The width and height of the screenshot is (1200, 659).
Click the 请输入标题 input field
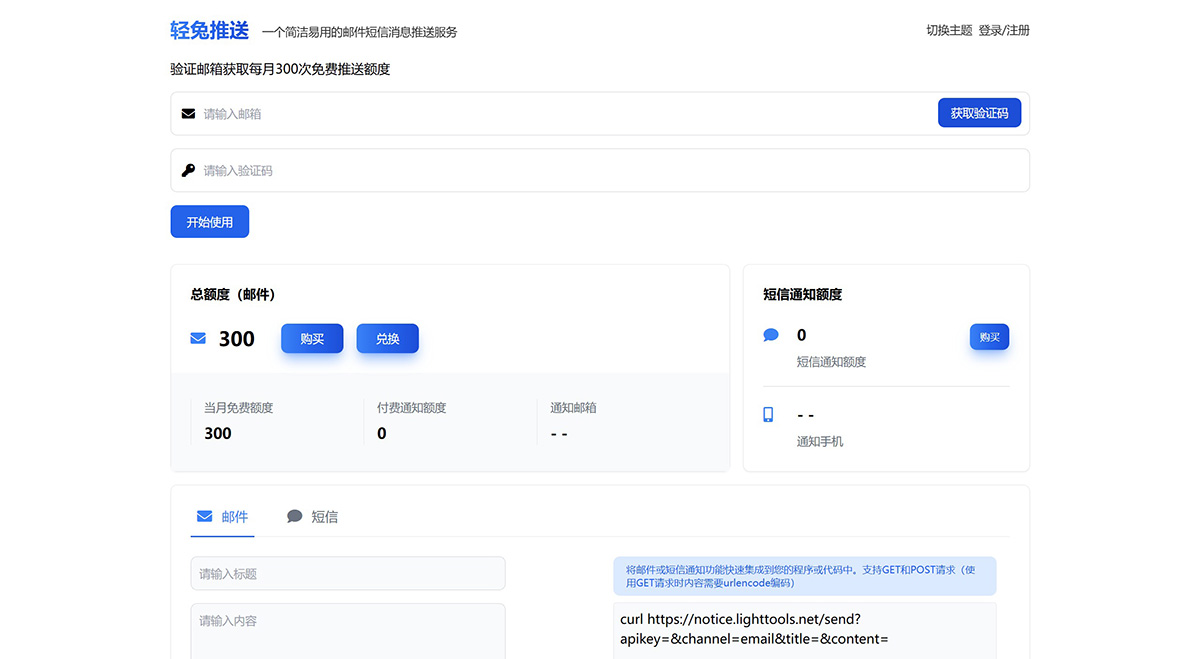click(x=347, y=572)
